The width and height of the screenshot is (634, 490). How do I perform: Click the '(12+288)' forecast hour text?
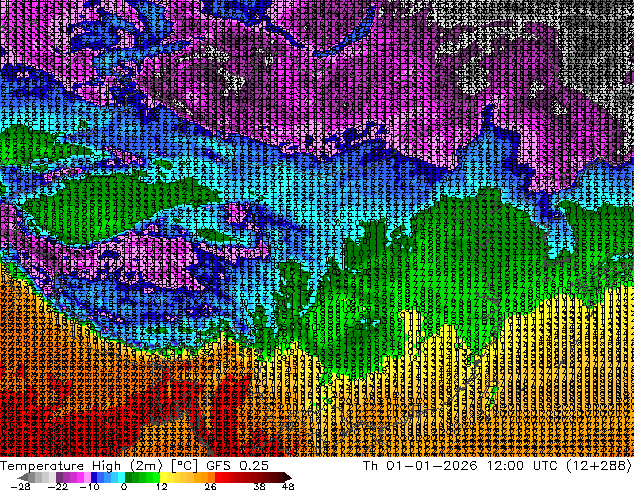click(x=599, y=466)
